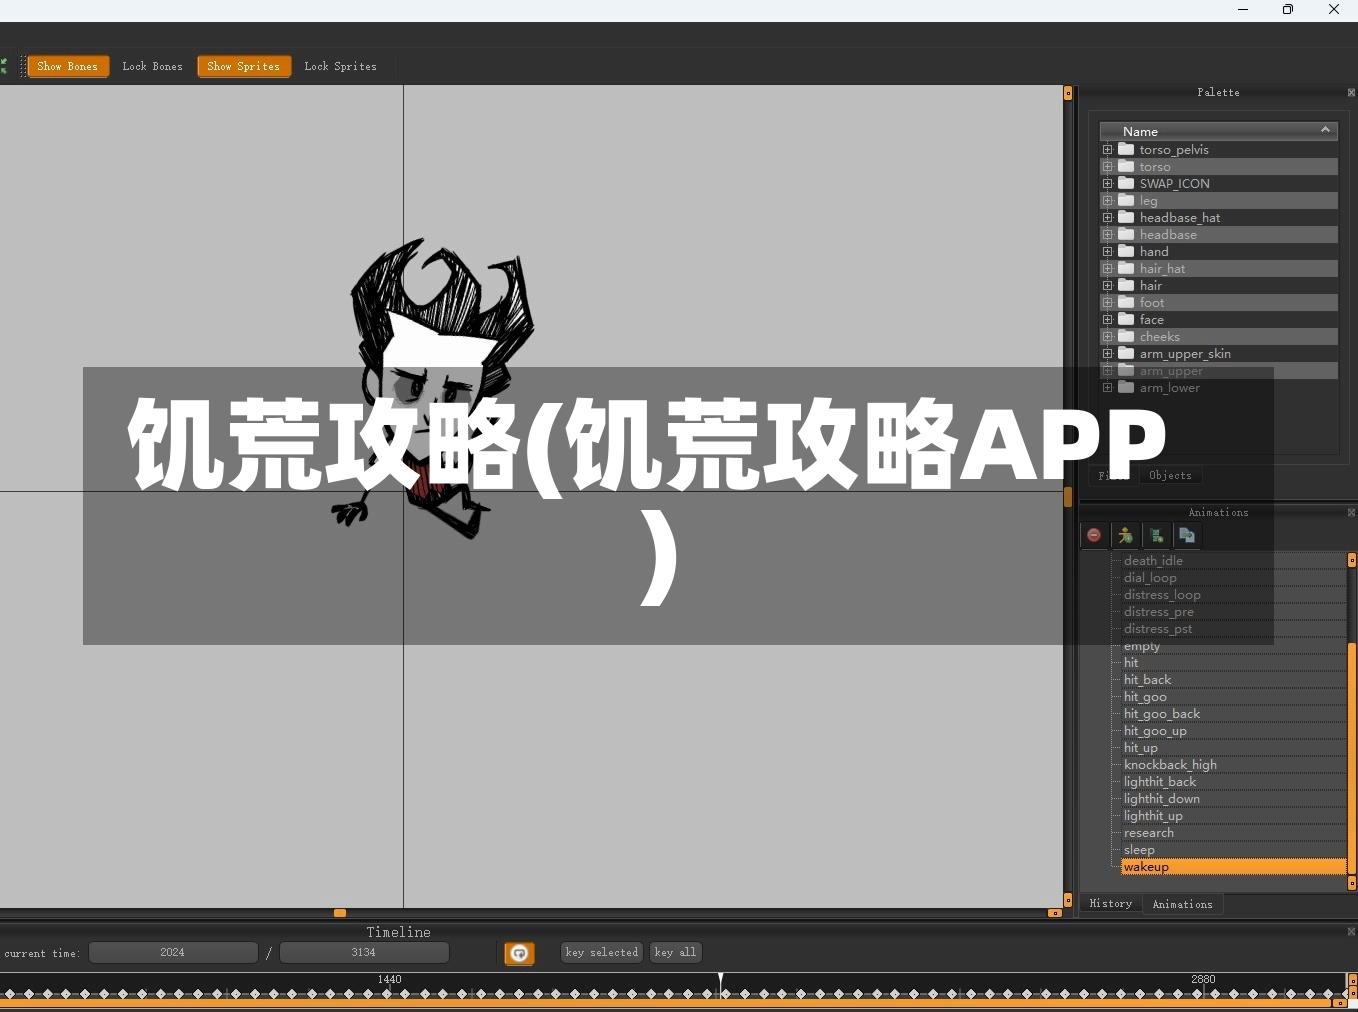The image size is (1358, 1012).
Task: Click the animation length field showing 3134
Action: point(364,953)
